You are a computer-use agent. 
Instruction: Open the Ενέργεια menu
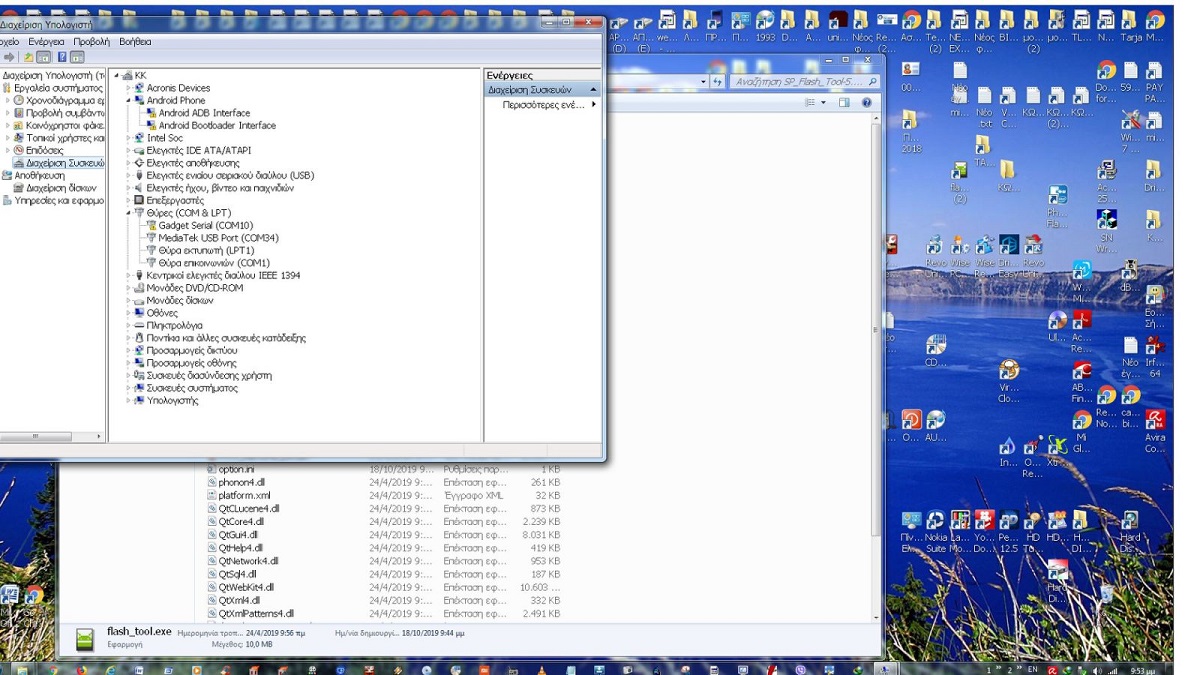click(46, 42)
